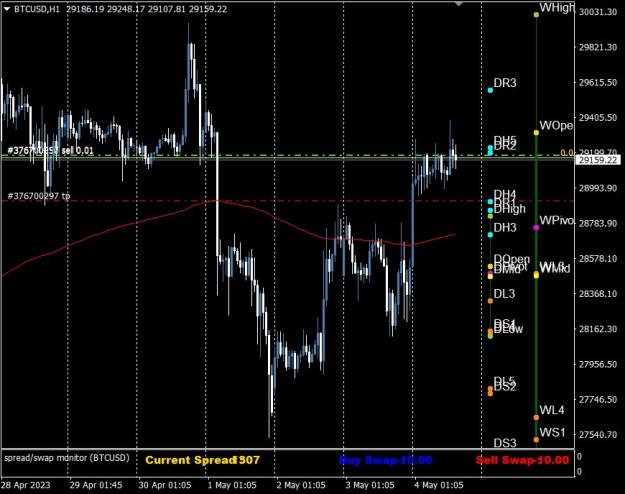
Task: Click the WS1 label
Action: 552,432
